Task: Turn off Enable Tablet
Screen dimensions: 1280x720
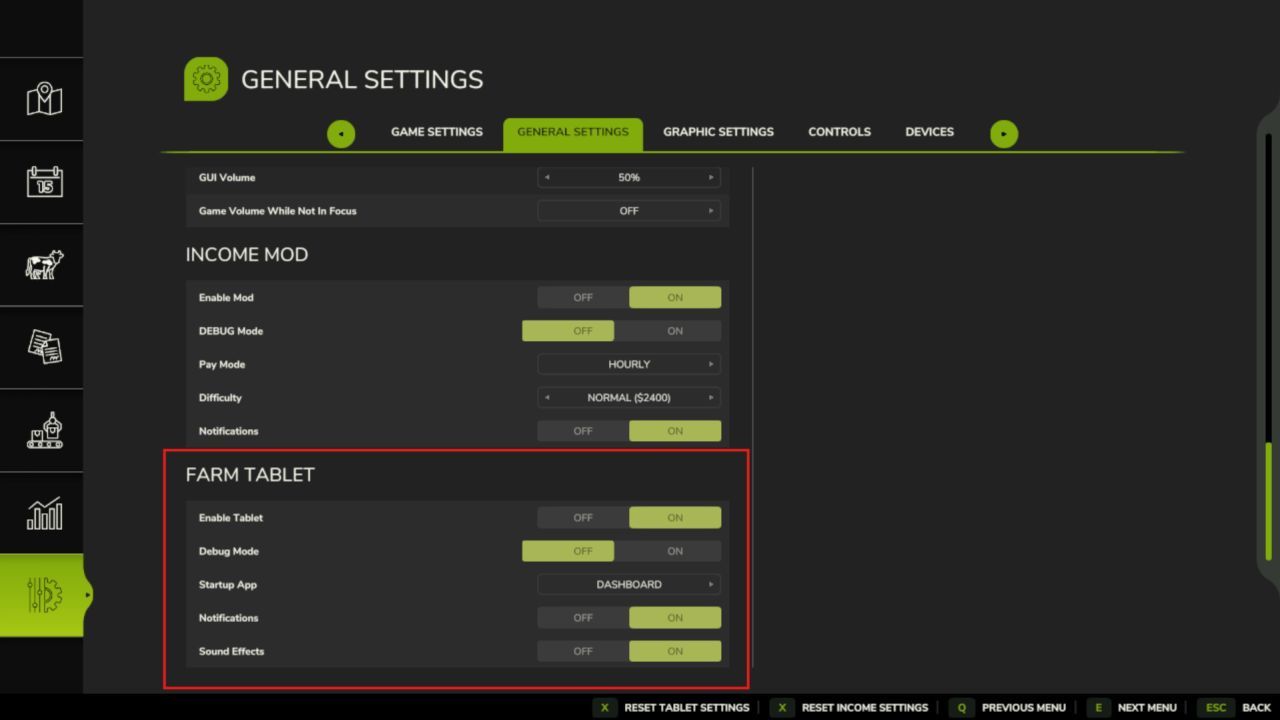Action: 583,518
